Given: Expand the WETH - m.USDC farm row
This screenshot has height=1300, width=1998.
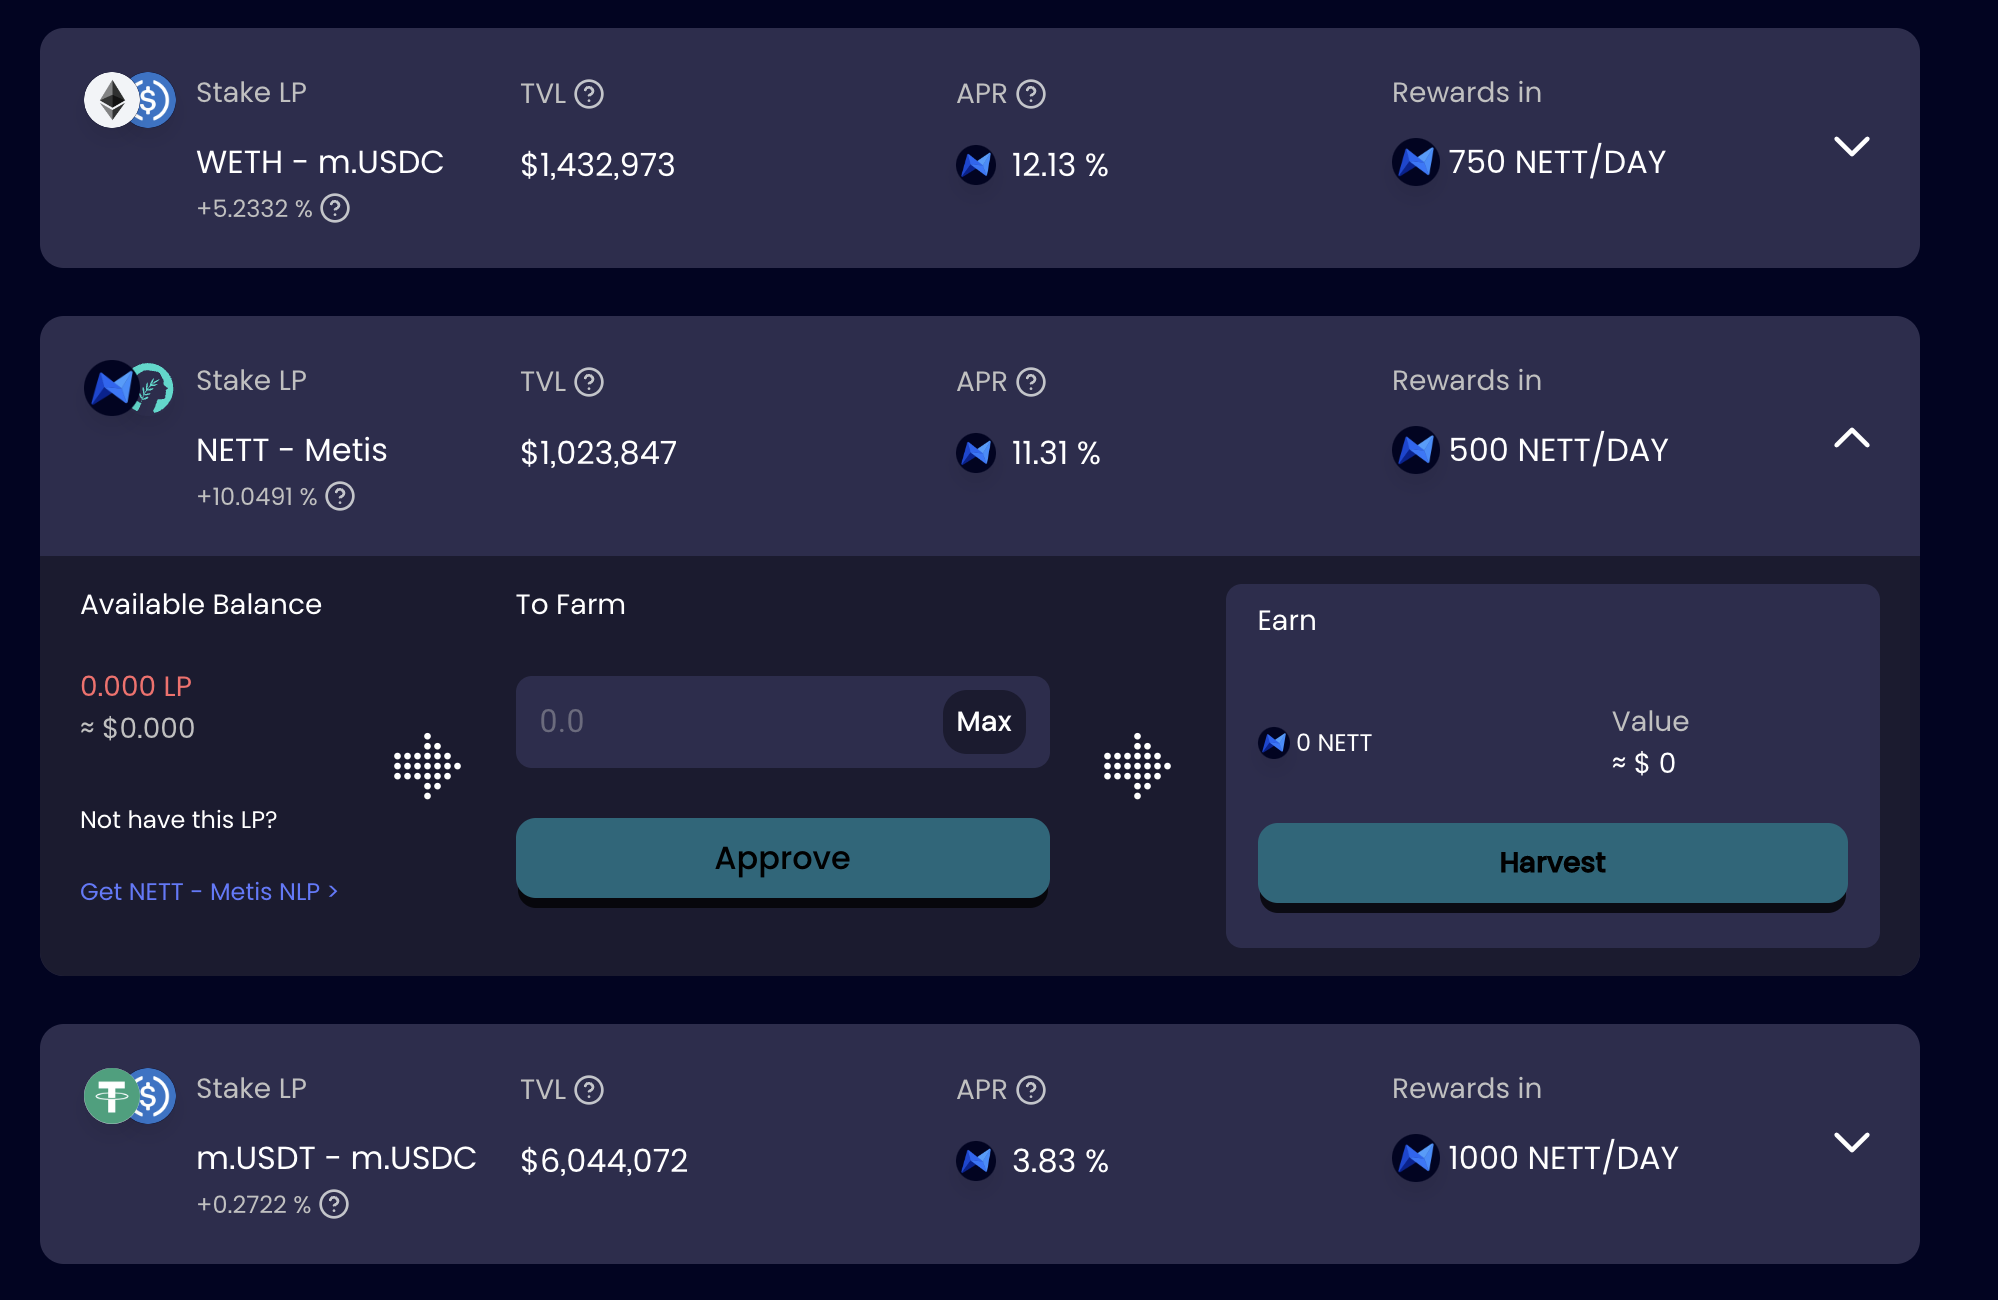Looking at the screenshot, I should pyautogui.click(x=1852, y=146).
